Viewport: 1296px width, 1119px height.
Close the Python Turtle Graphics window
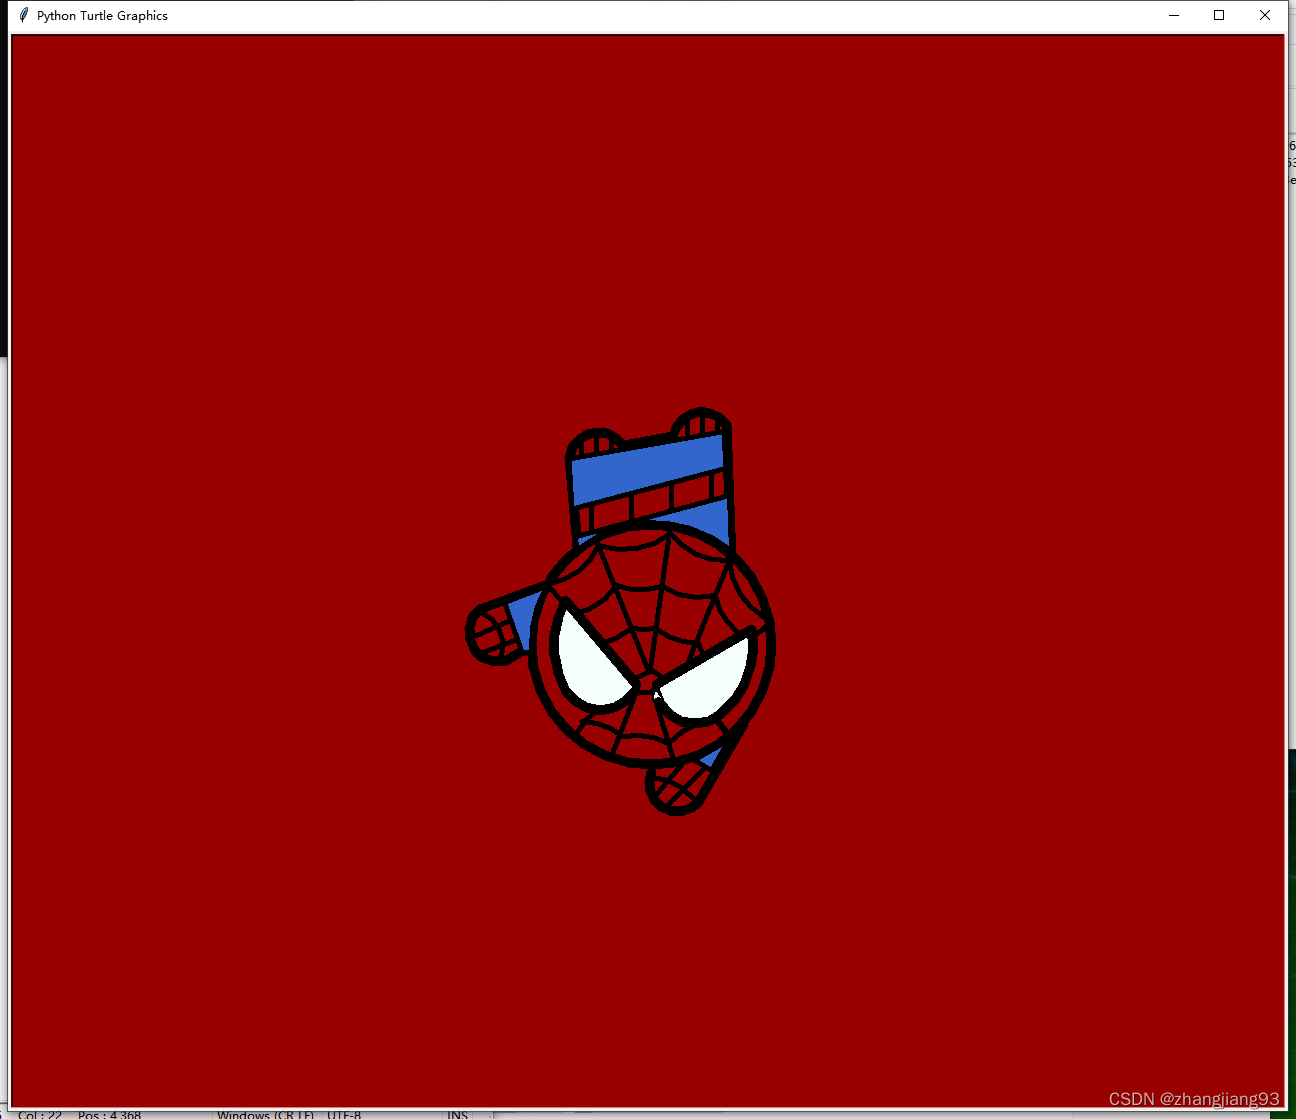click(1265, 15)
